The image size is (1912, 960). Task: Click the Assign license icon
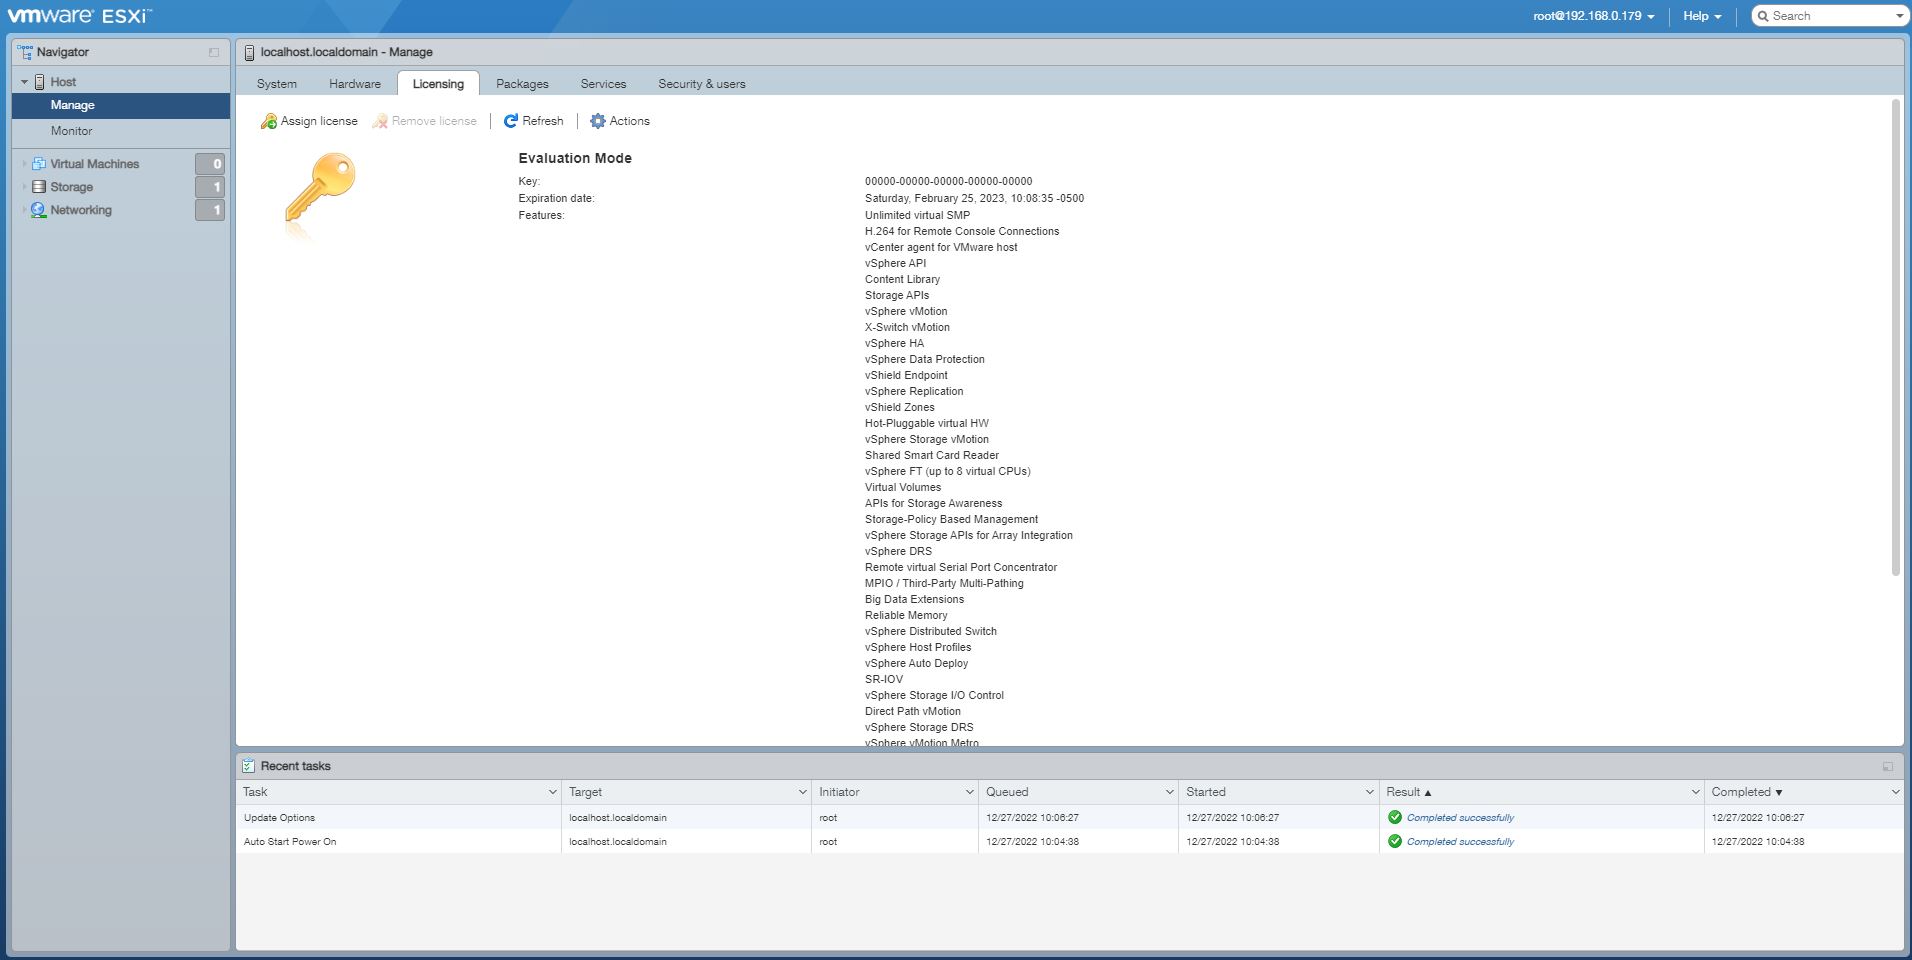(x=269, y=121)
